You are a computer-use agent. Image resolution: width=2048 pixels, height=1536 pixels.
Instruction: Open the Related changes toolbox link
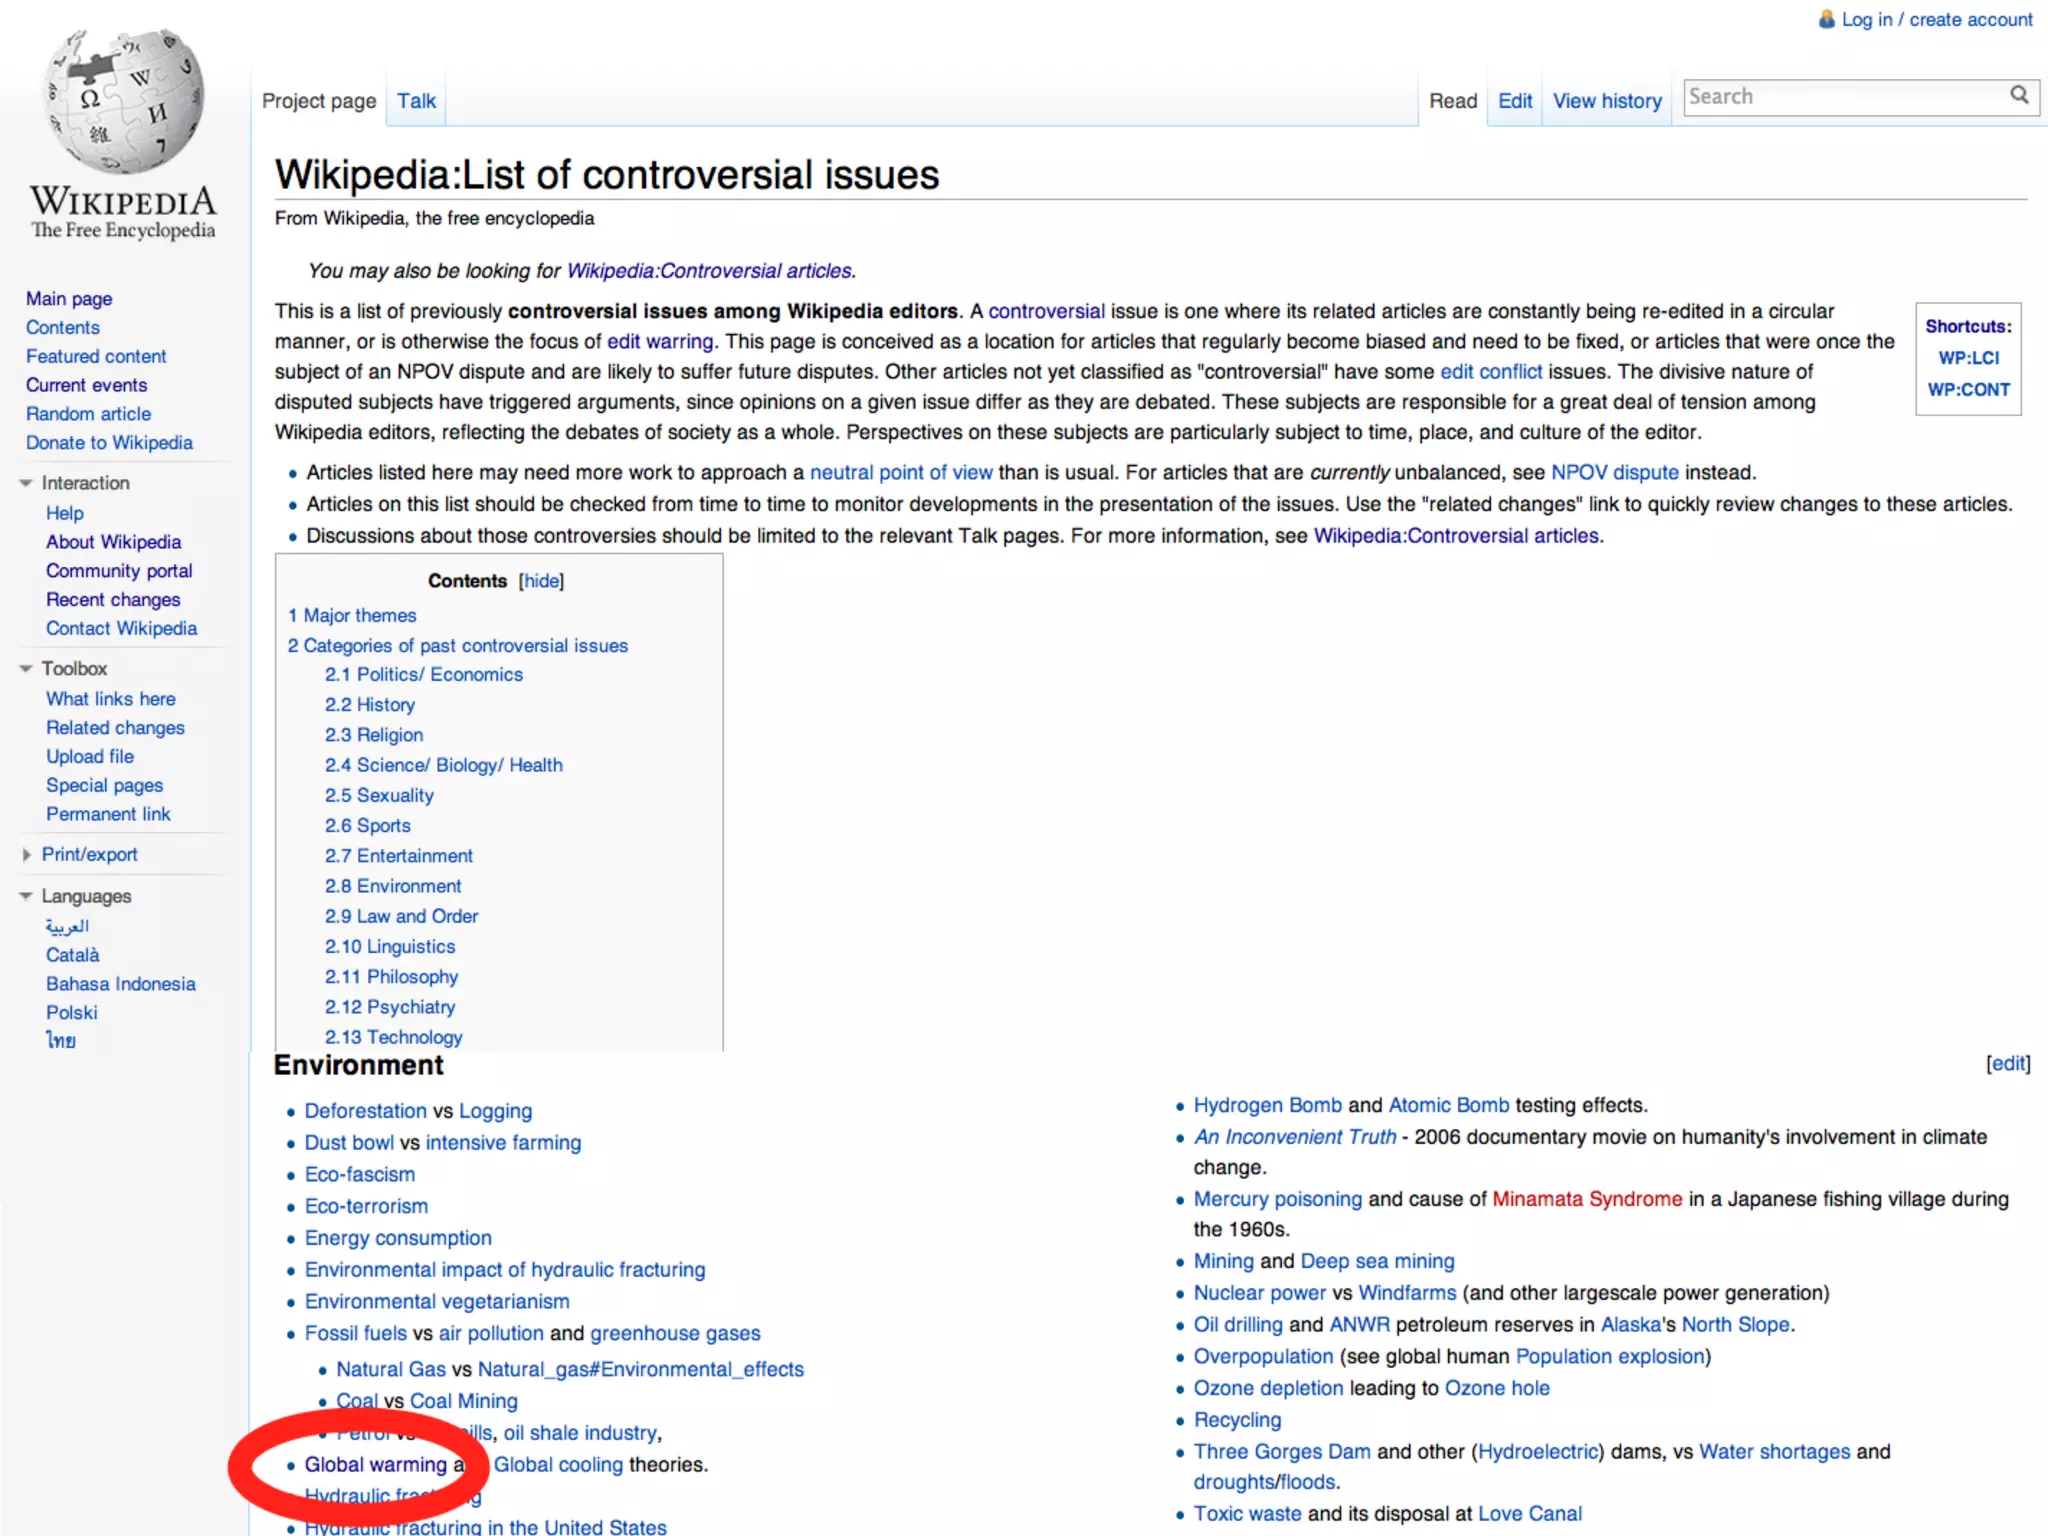[115, 728]
